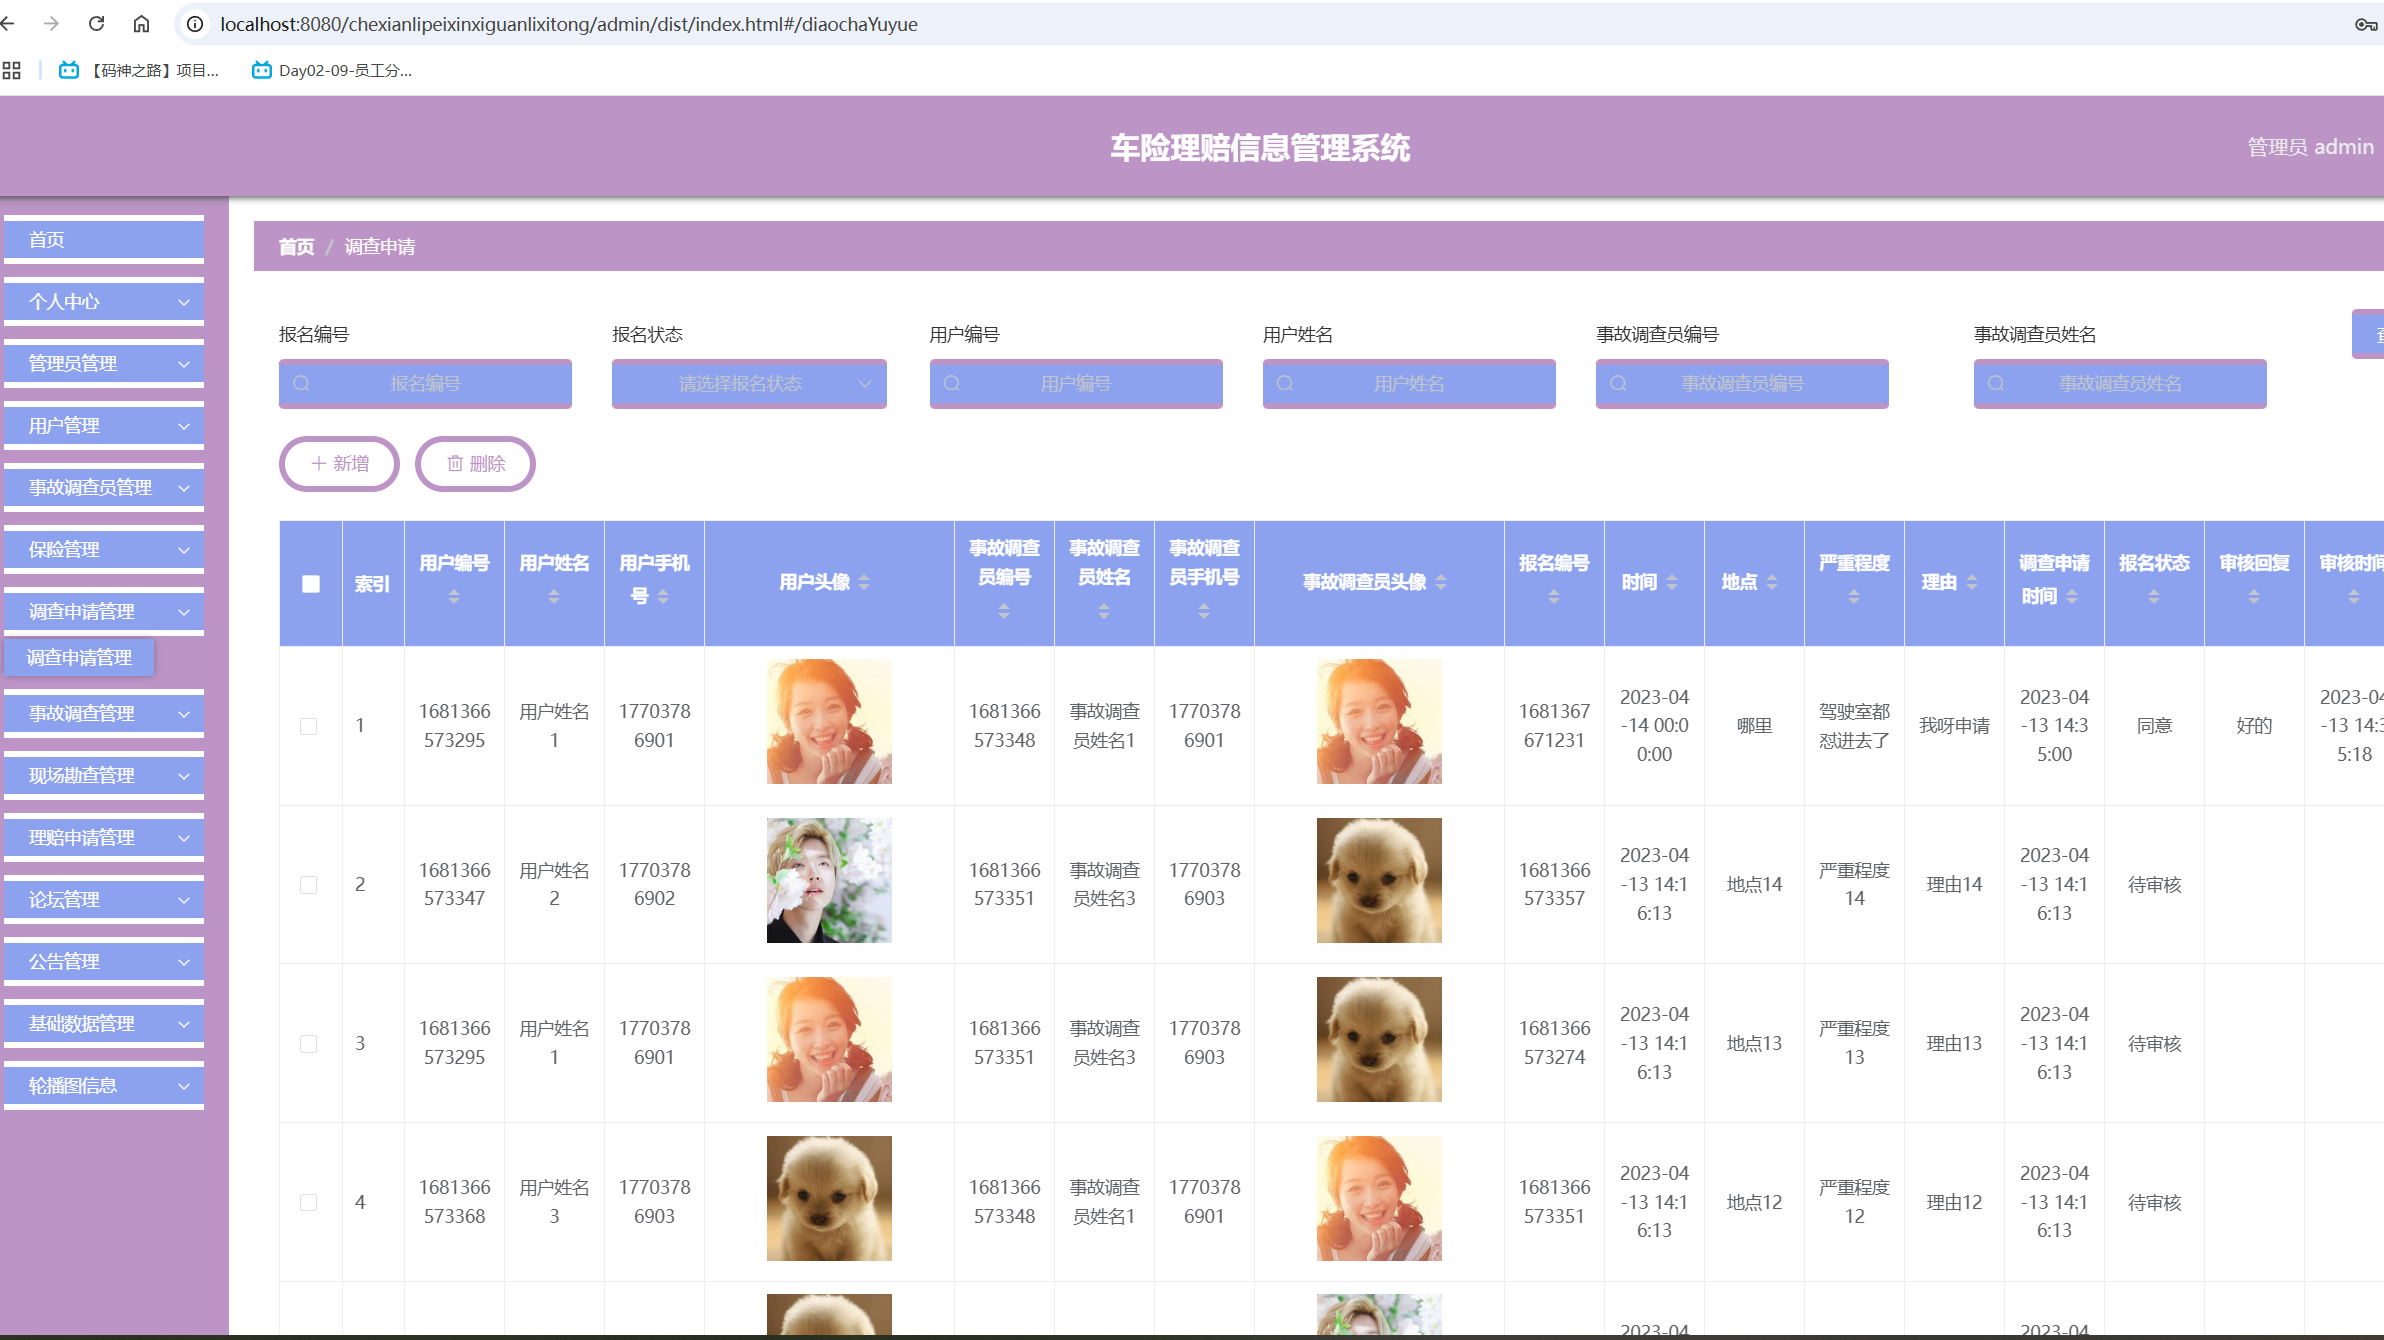This screenshot has height=1340, width=2384.
Task: Sort by the 用户姓名 column arrows
Action: (x=554, y=596)
